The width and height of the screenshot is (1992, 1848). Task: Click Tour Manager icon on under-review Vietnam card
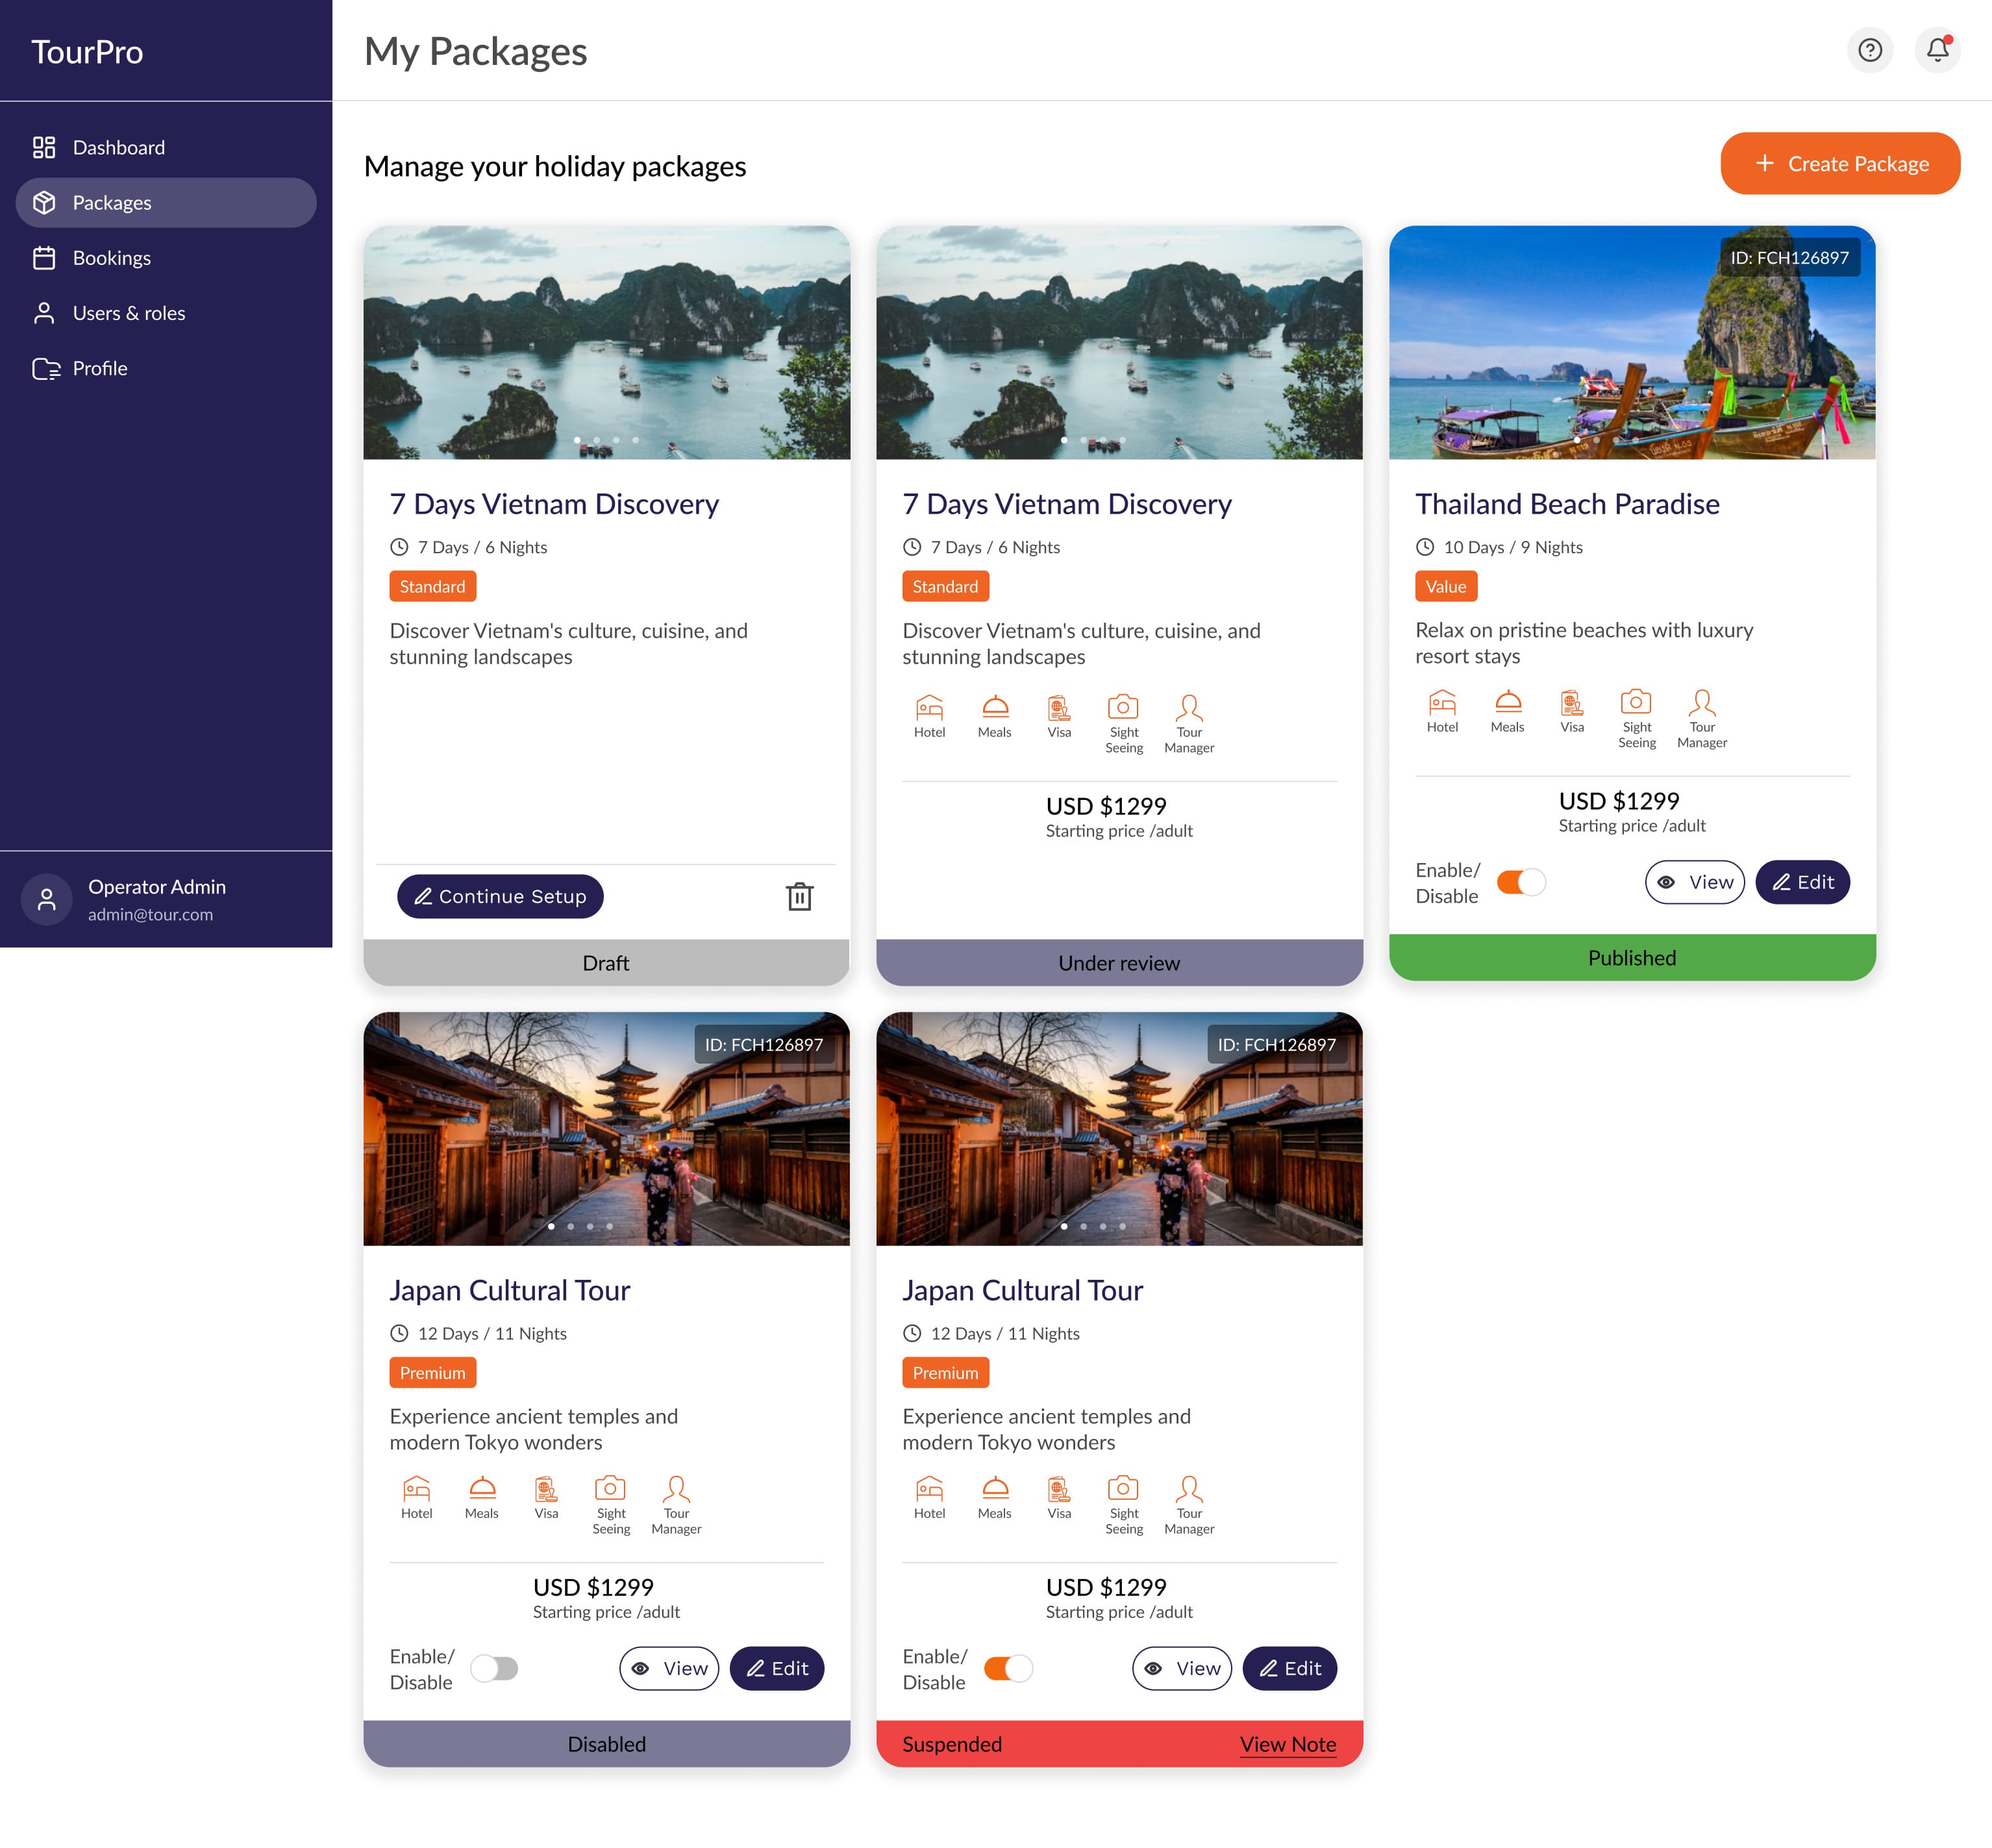[x=1189, y=708]
